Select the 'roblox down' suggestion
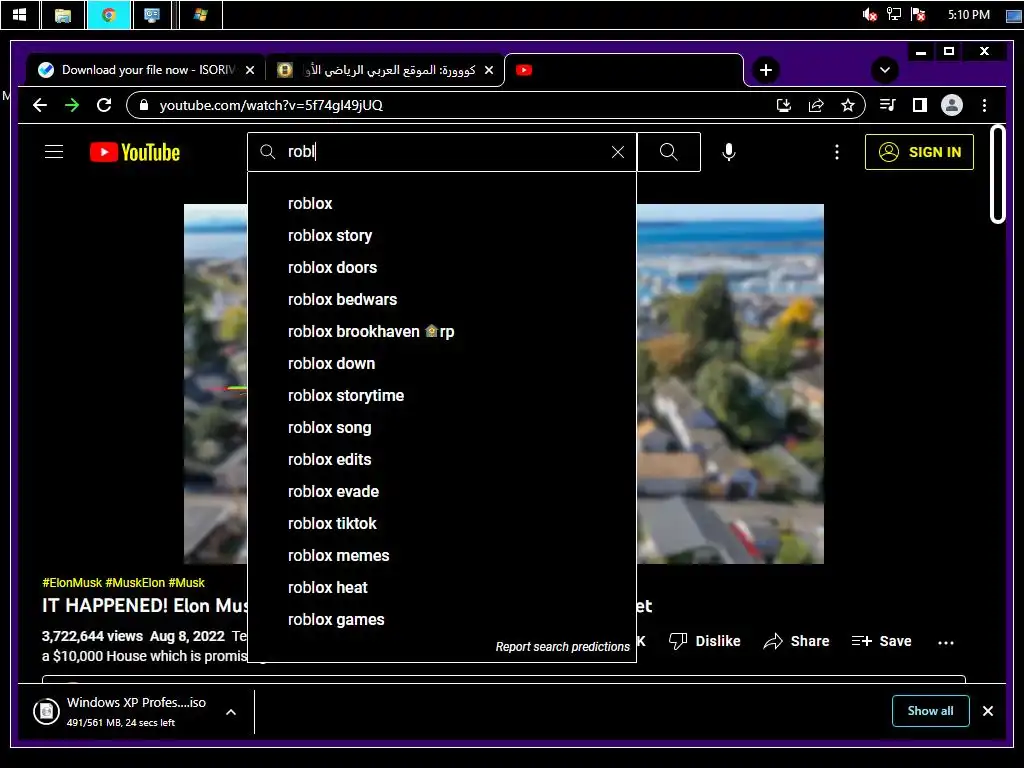 [x=442, y=364]
